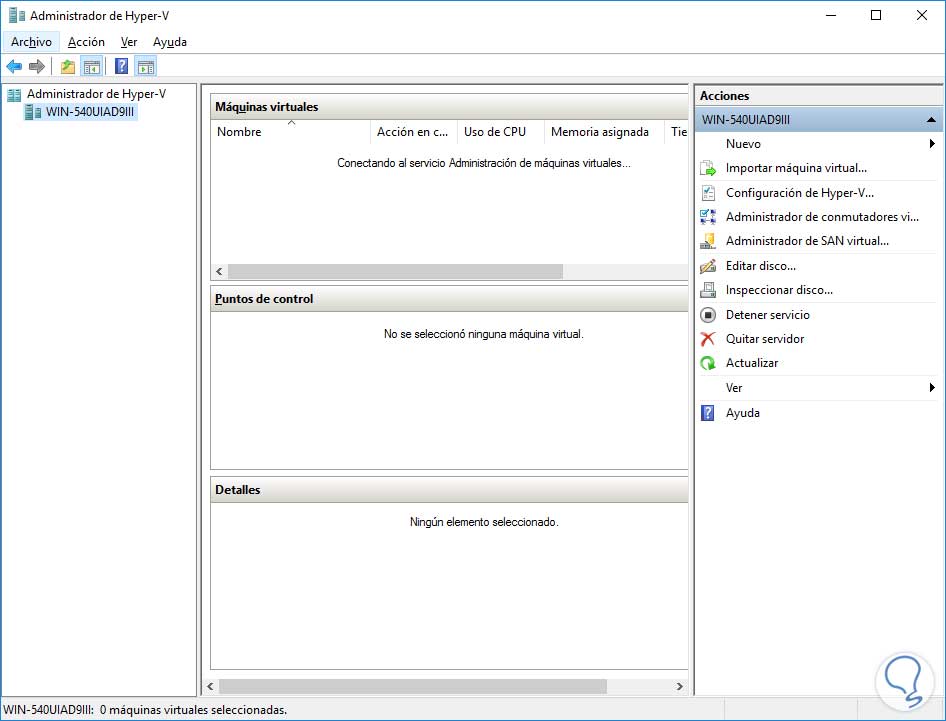Maximize the Hyper-V Manager window

(x=876, y=15)
